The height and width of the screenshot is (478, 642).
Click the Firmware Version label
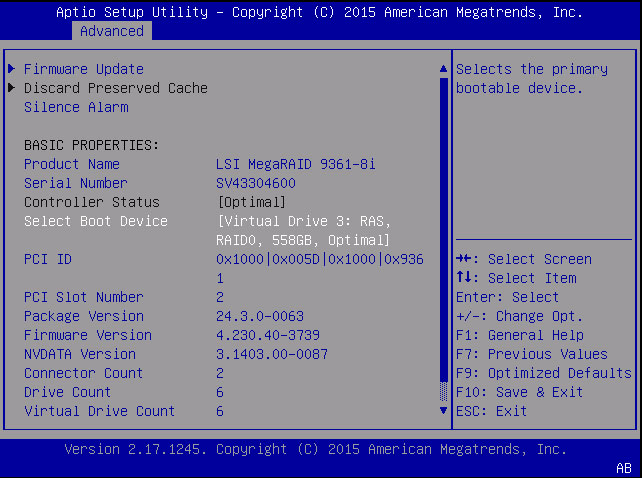click(x=88, y=335)
